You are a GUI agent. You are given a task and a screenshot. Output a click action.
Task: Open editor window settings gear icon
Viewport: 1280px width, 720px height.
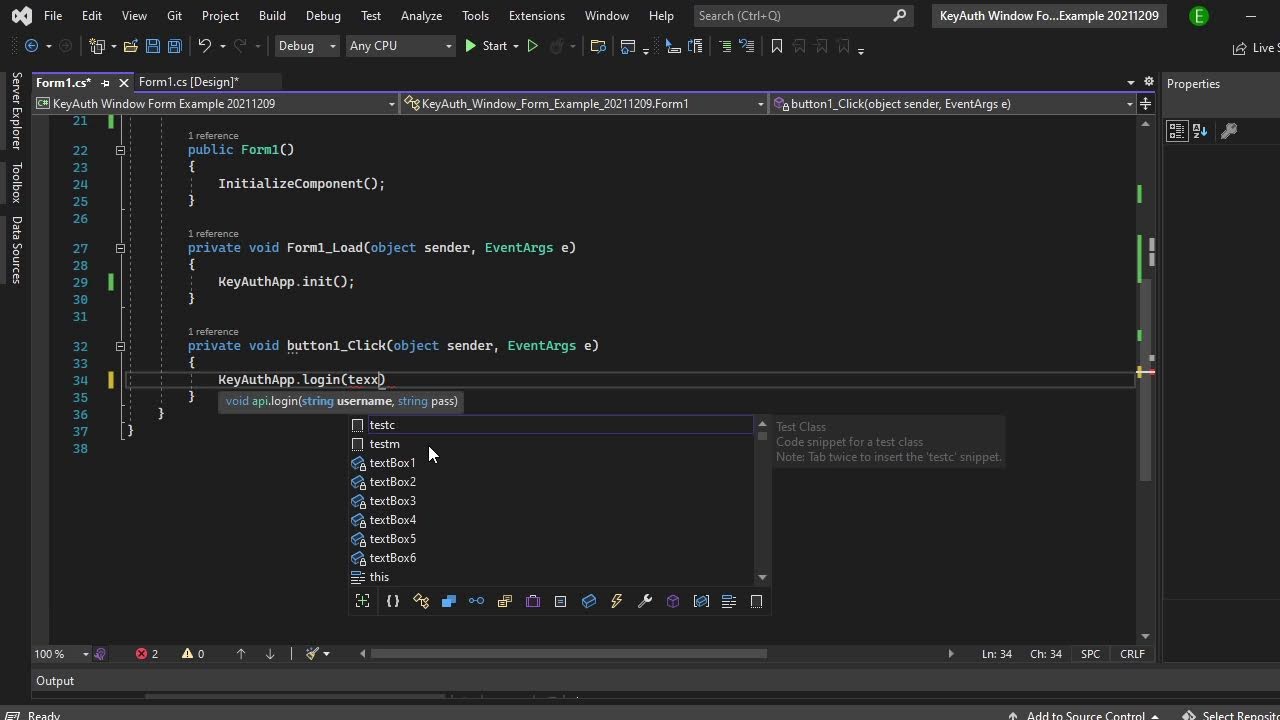(x=1149, y=82)
